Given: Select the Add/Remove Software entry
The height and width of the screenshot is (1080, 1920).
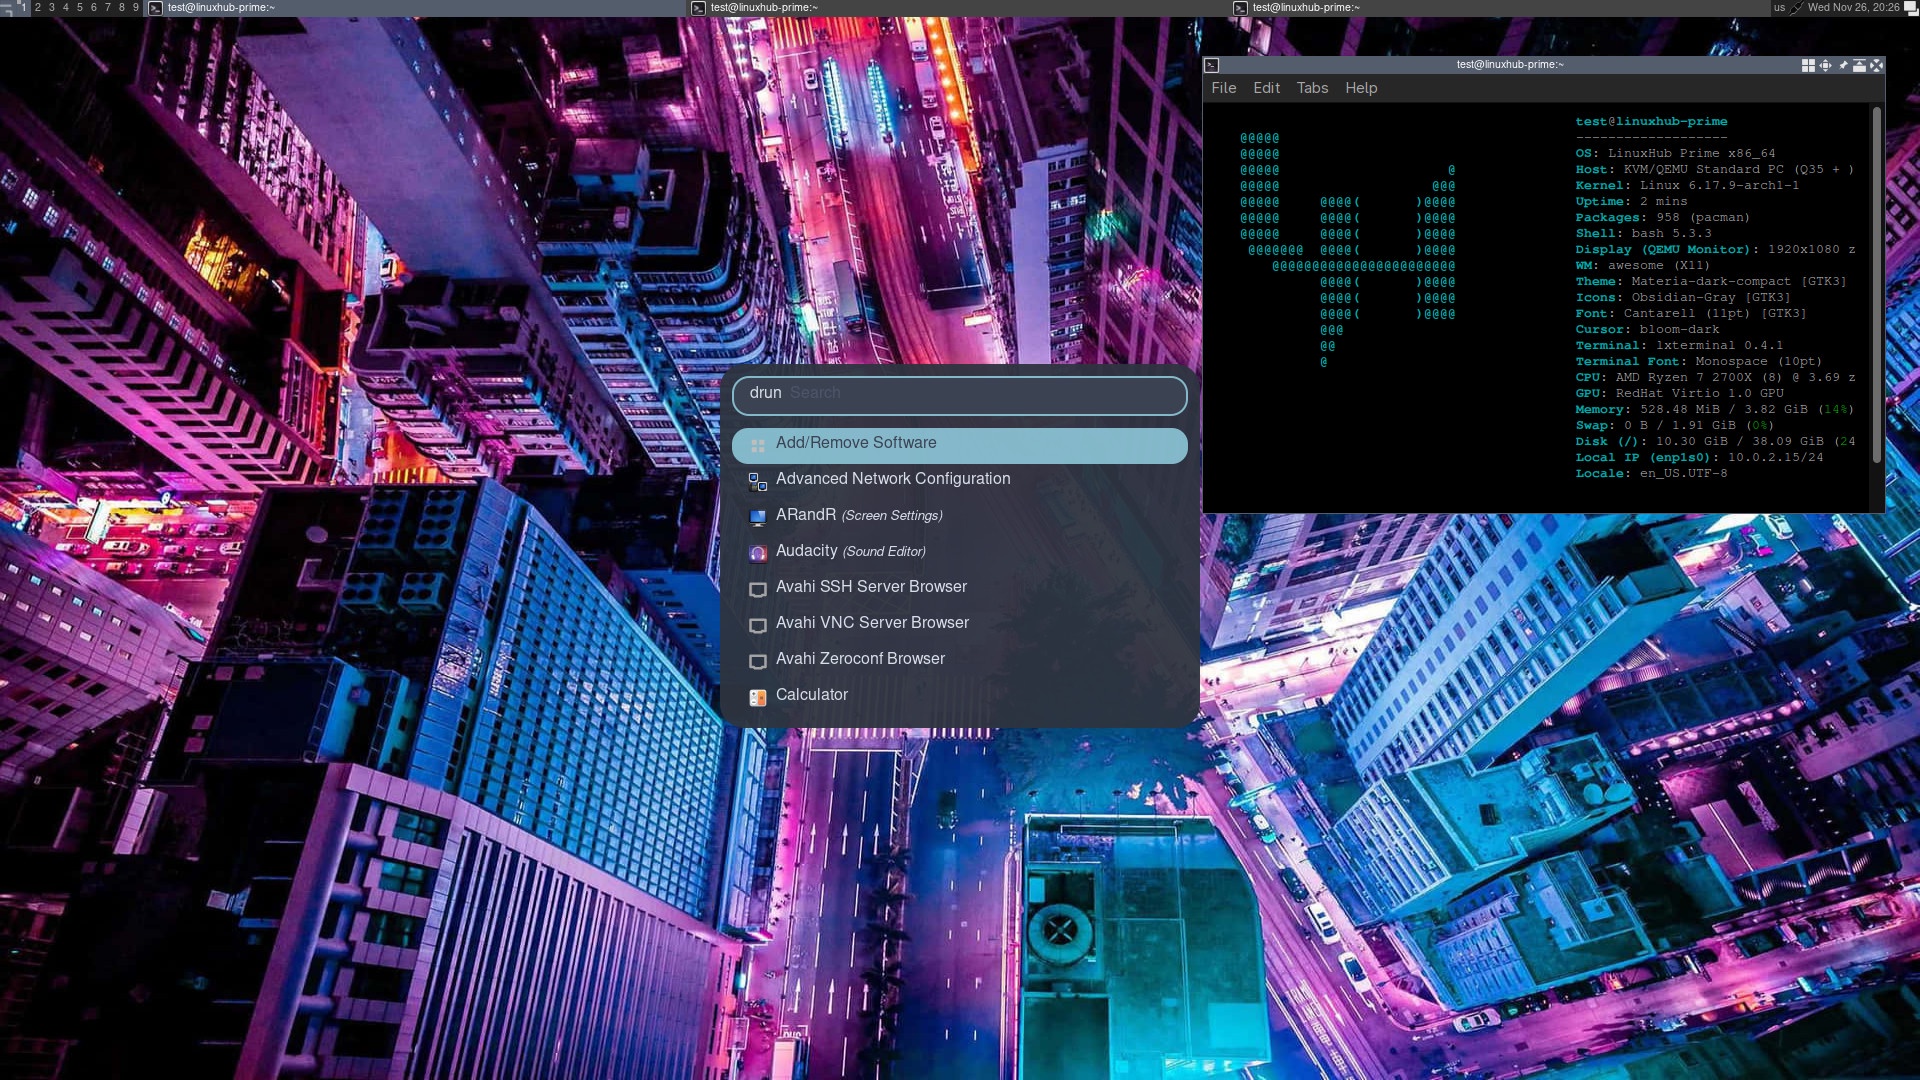Looking at the screenshot, I should [x=856, y=443].
